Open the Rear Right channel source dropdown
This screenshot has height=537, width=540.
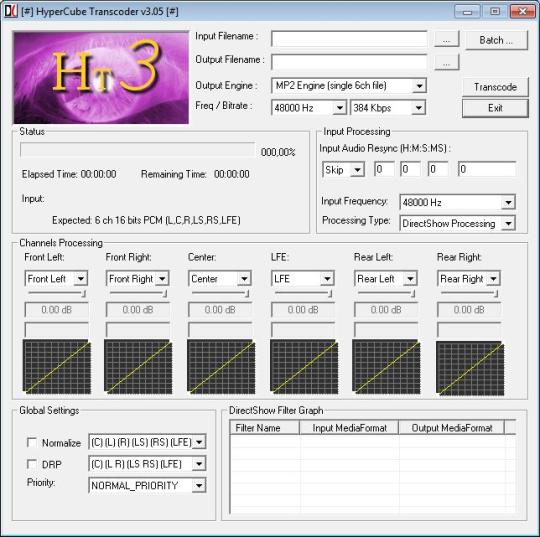tap(469, 279)
